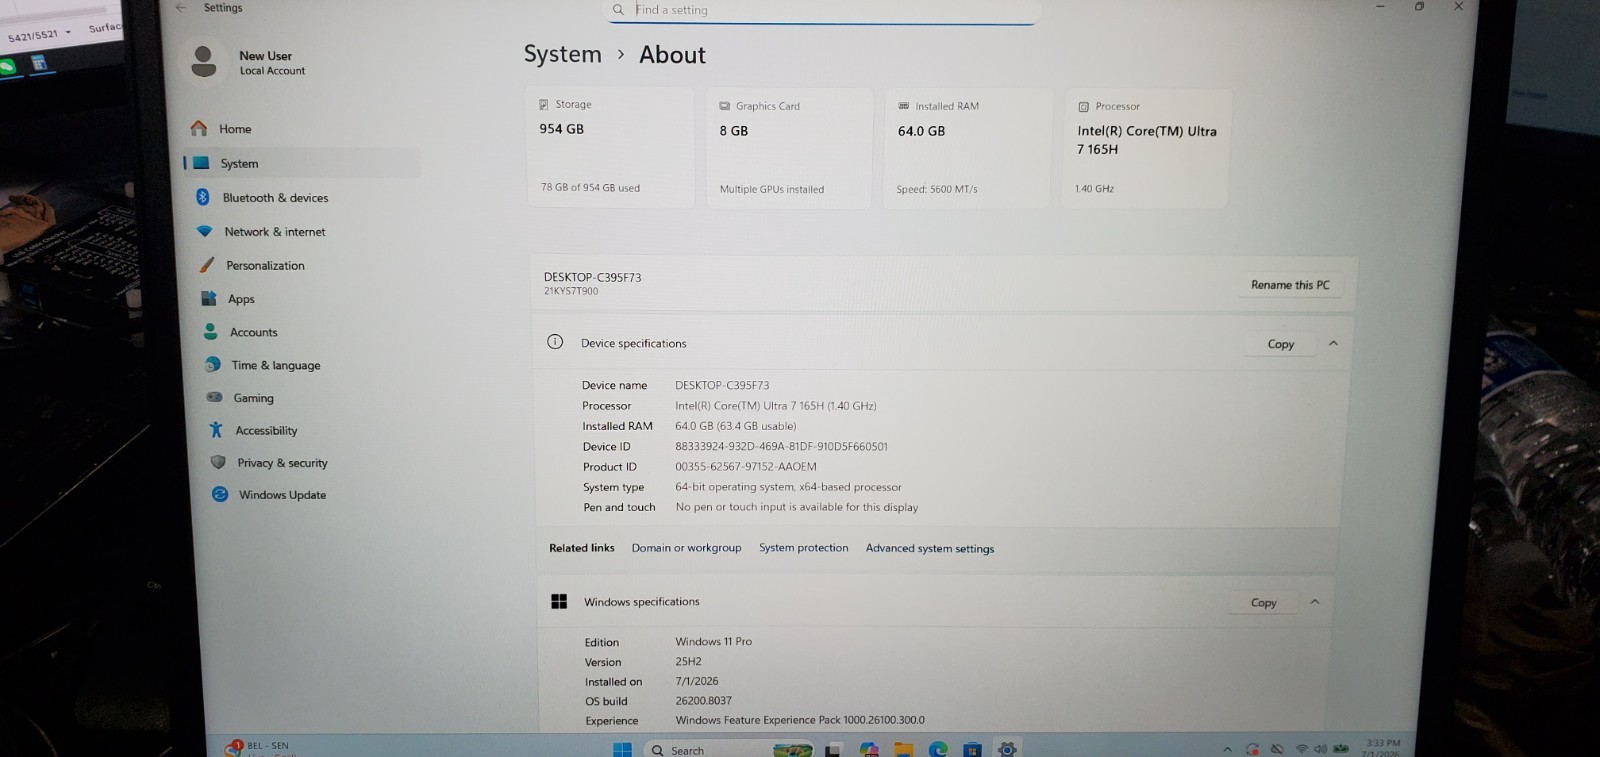Open the Copilot icon on taskbar
Viewport: 1600px width, 757px height.
(x=868, y=749)
